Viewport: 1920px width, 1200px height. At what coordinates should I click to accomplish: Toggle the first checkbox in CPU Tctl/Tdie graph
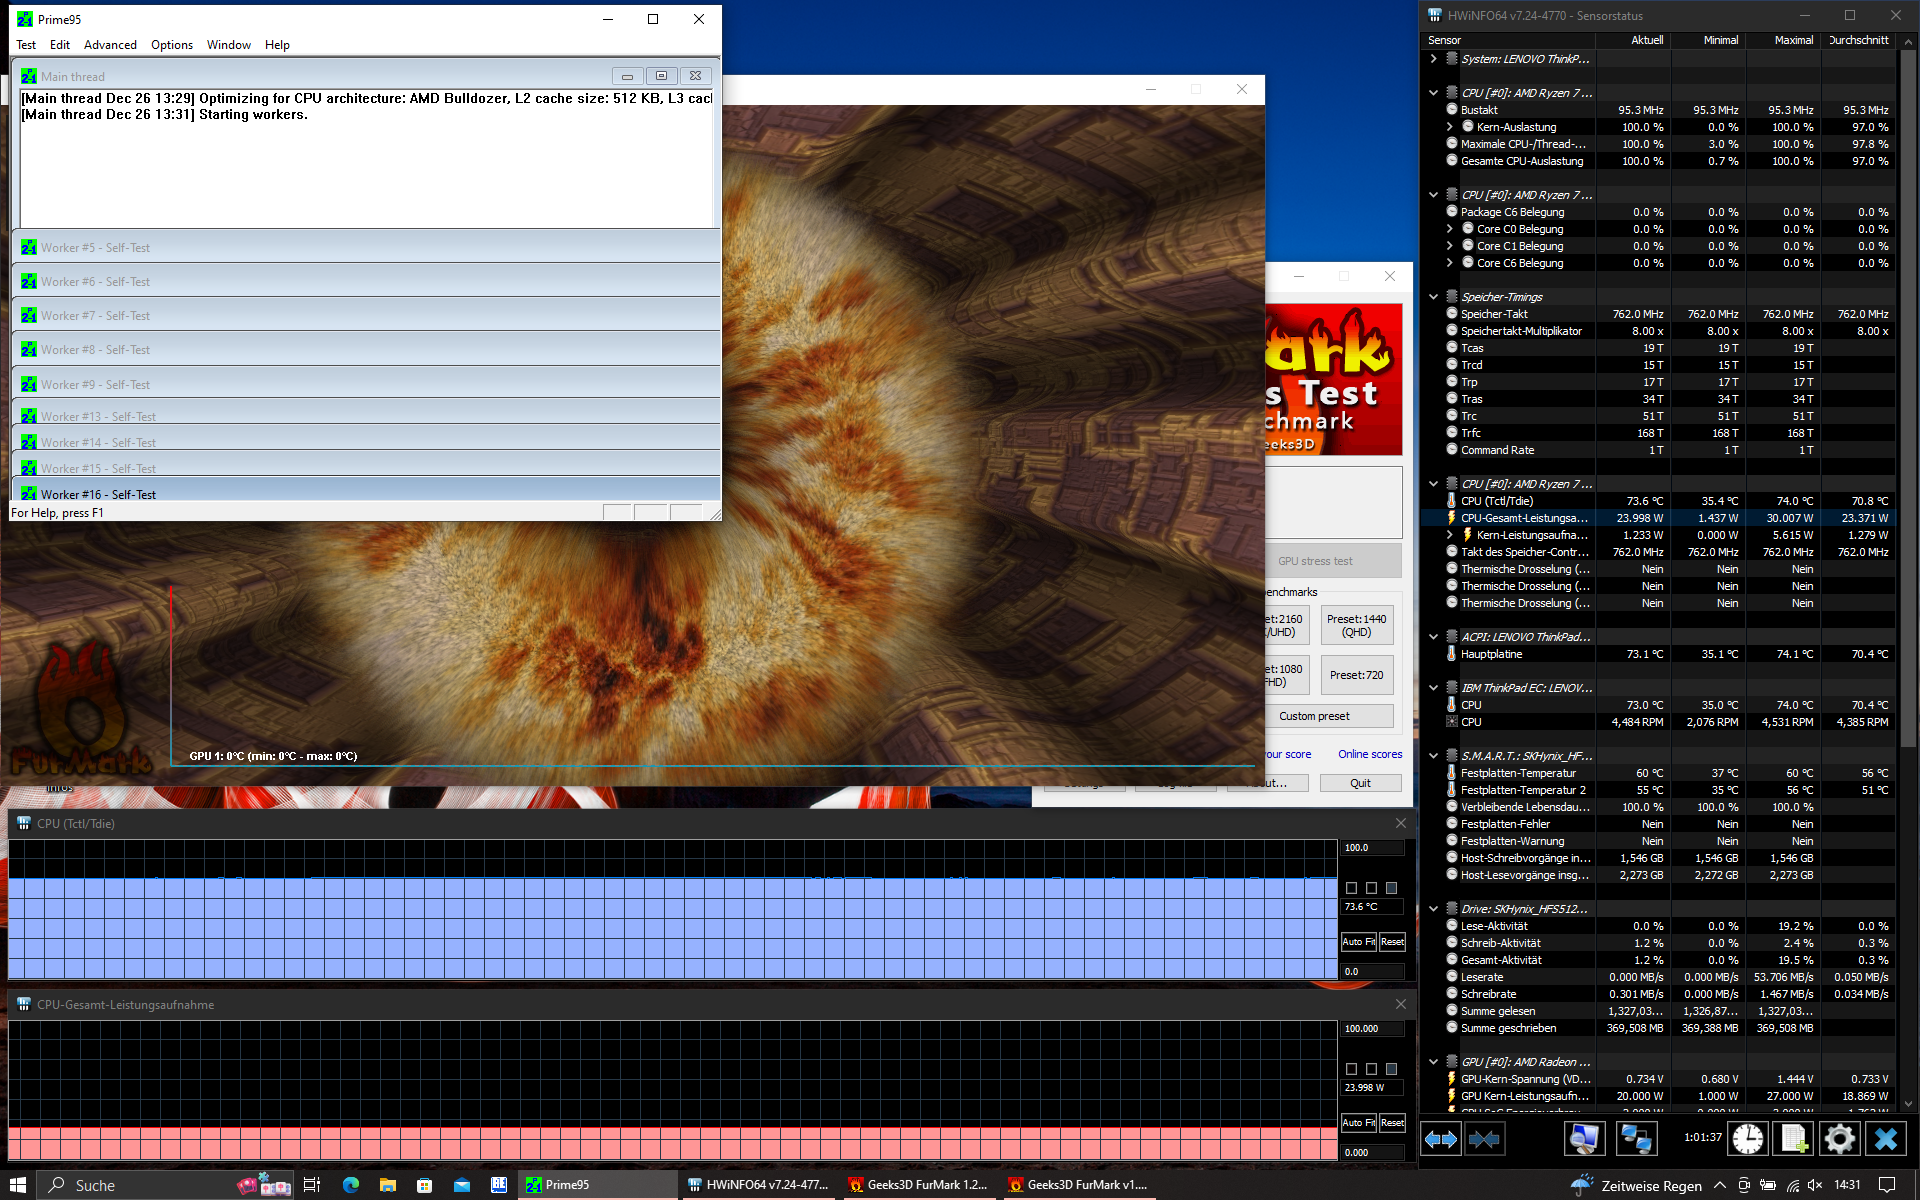click(x=1352, y=888)
